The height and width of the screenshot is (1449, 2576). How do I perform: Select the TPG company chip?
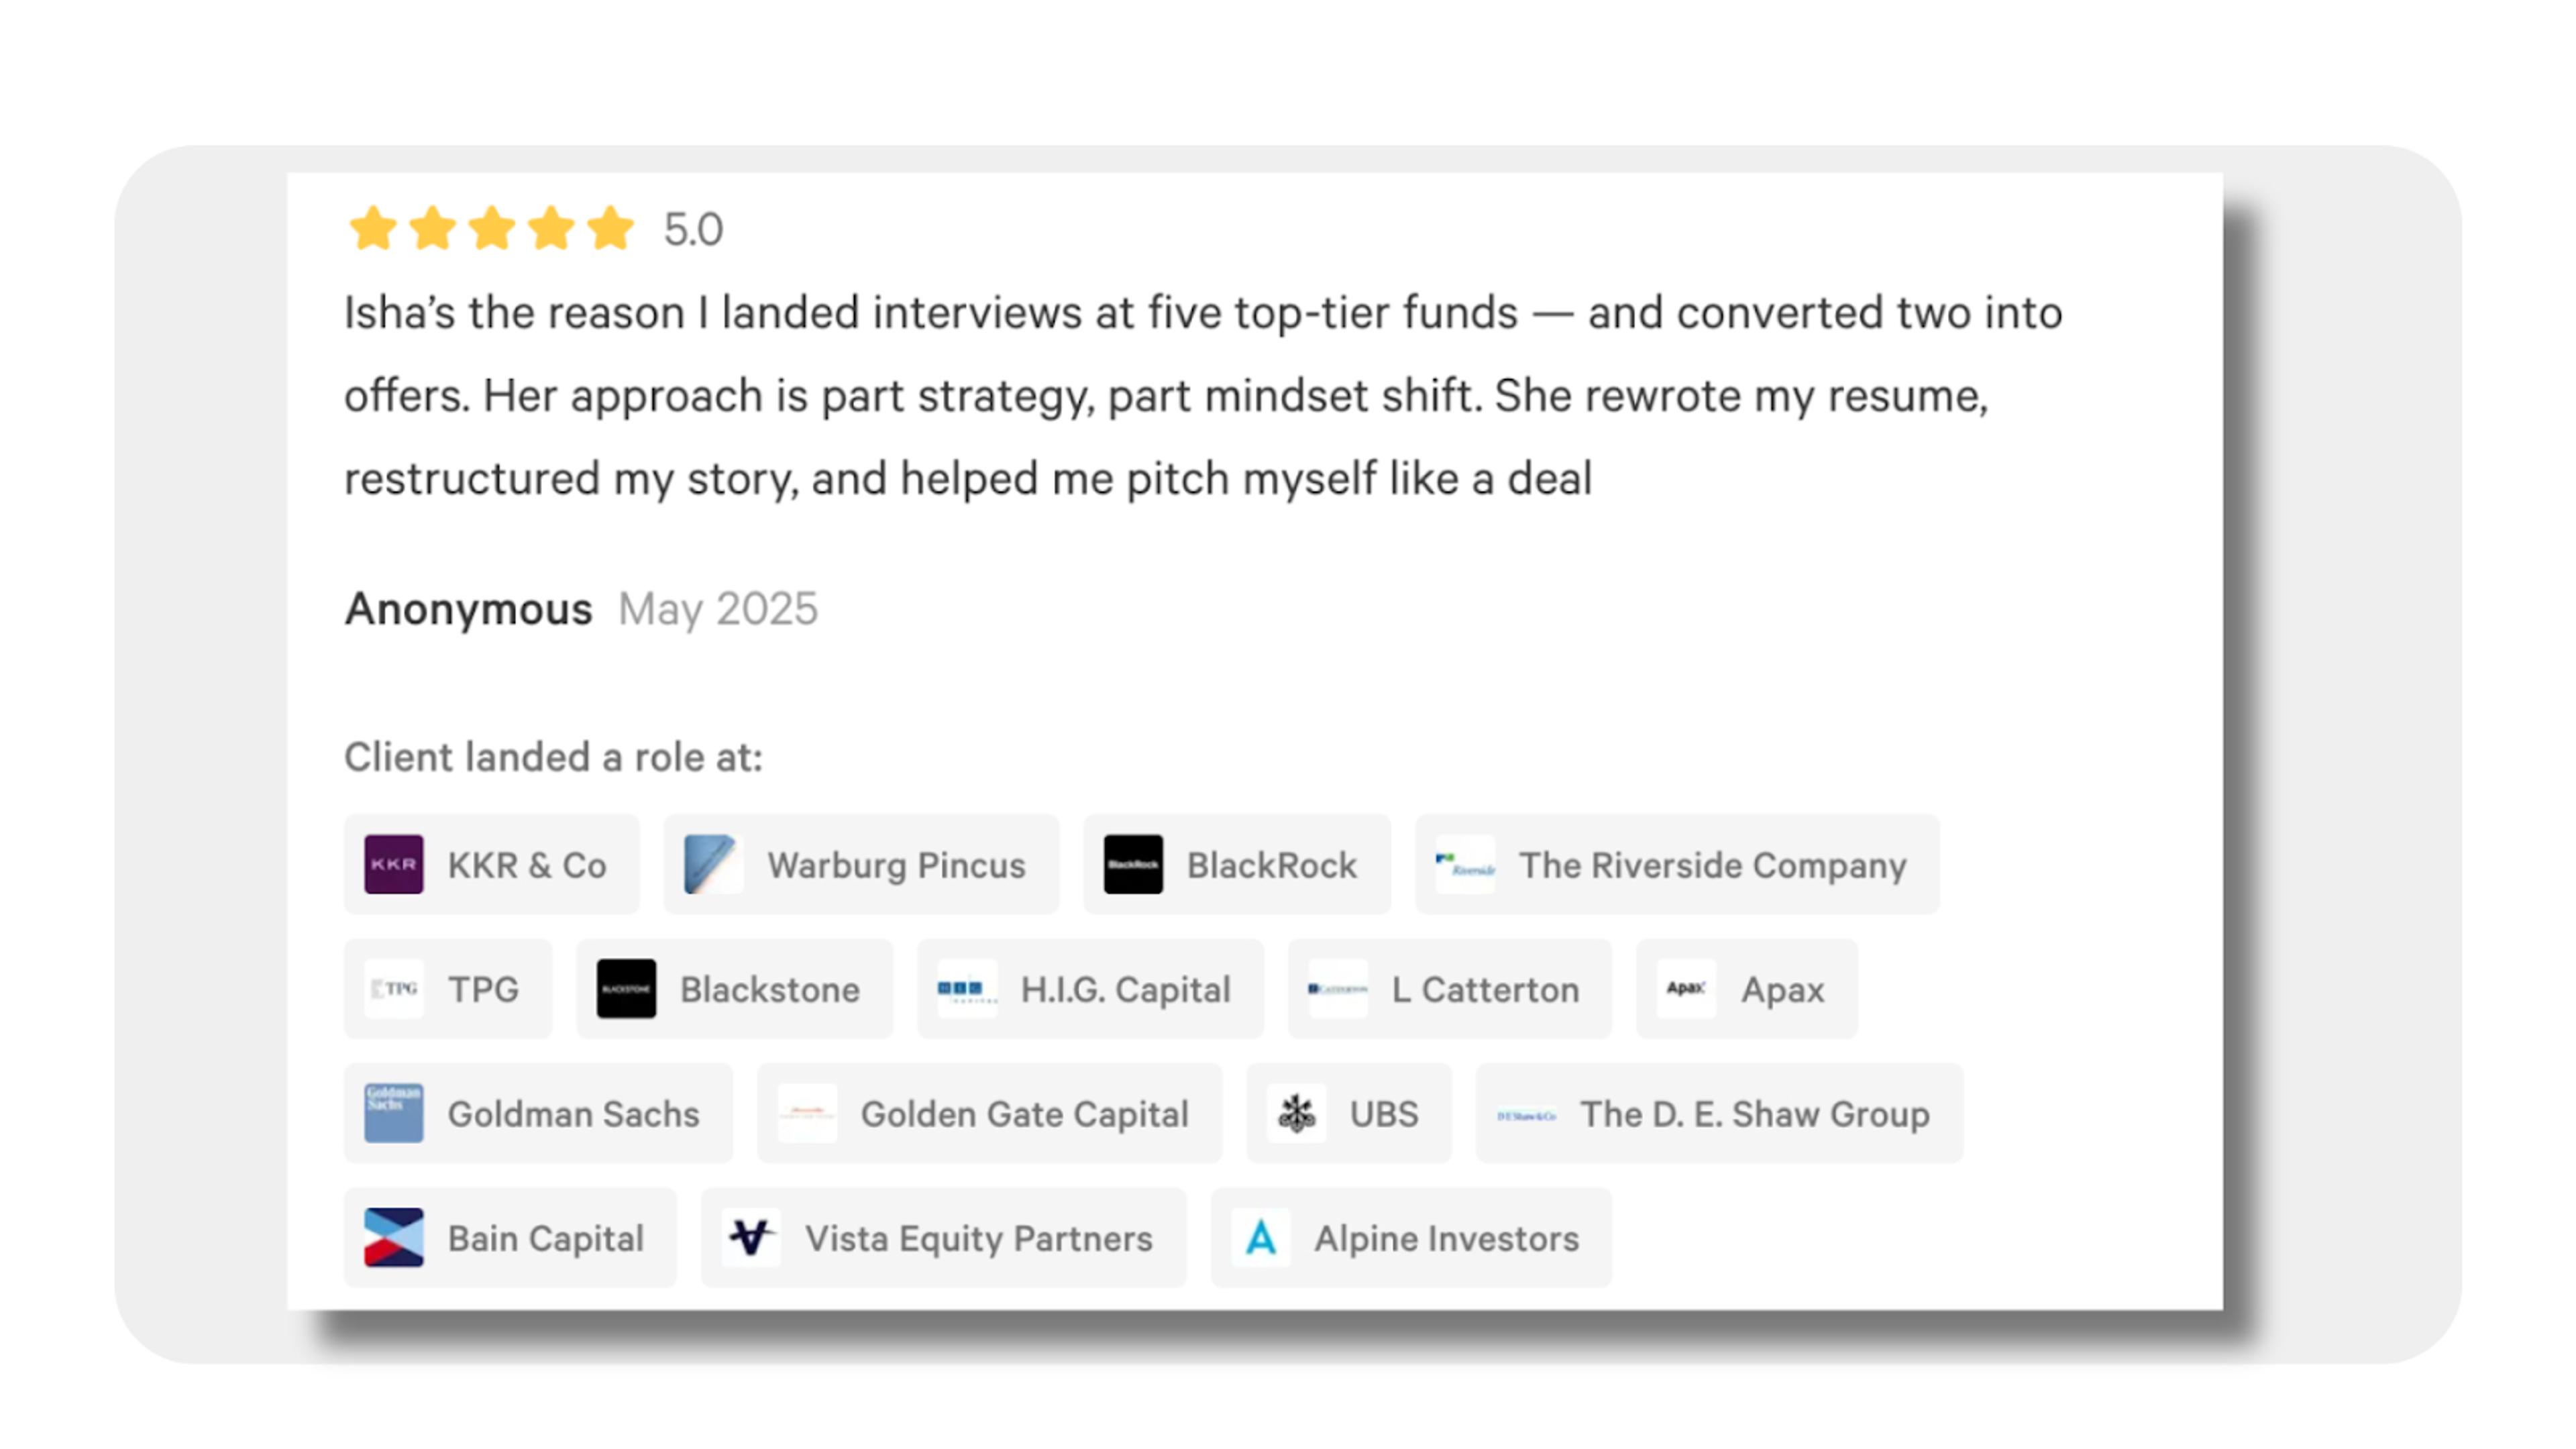coord(448,989)
